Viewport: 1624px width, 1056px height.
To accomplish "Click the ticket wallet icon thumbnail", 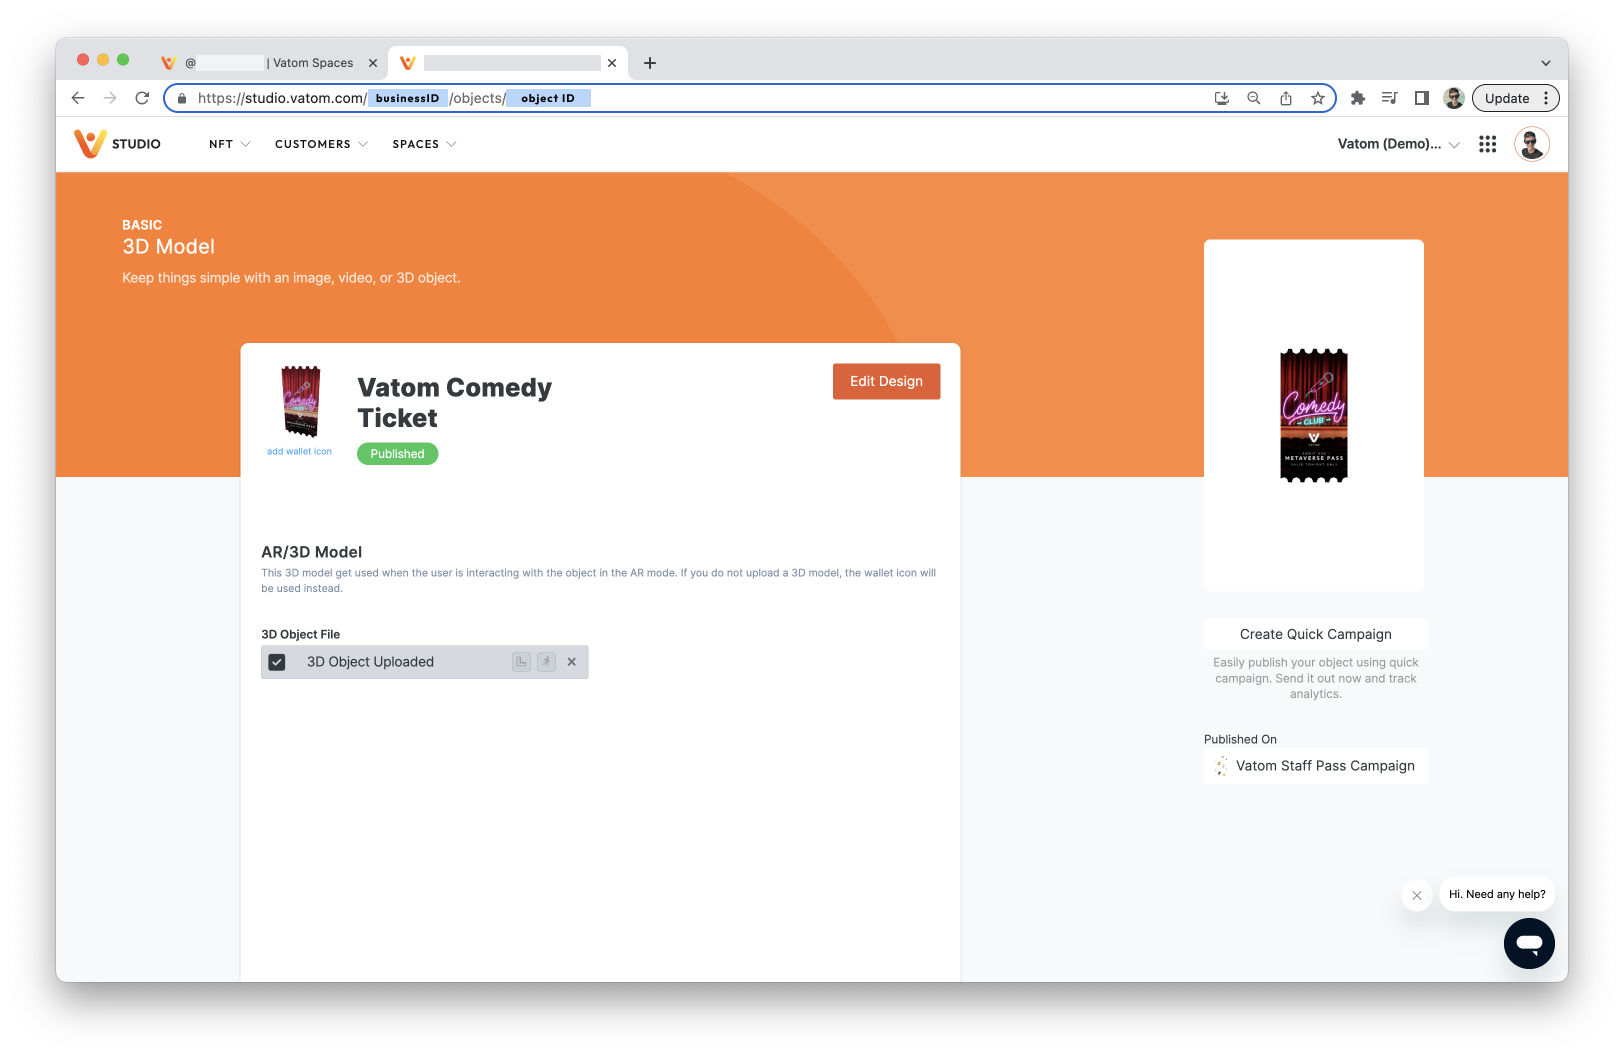I will tap(300, 401).
